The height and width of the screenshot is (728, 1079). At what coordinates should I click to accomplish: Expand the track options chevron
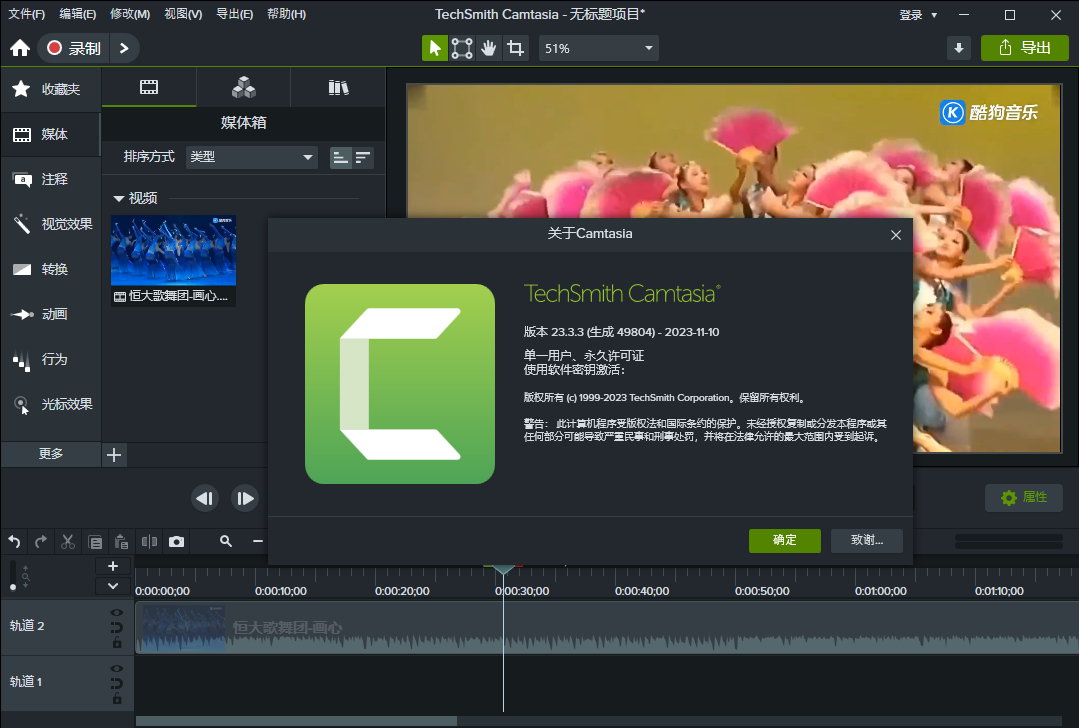pos(113,586)
